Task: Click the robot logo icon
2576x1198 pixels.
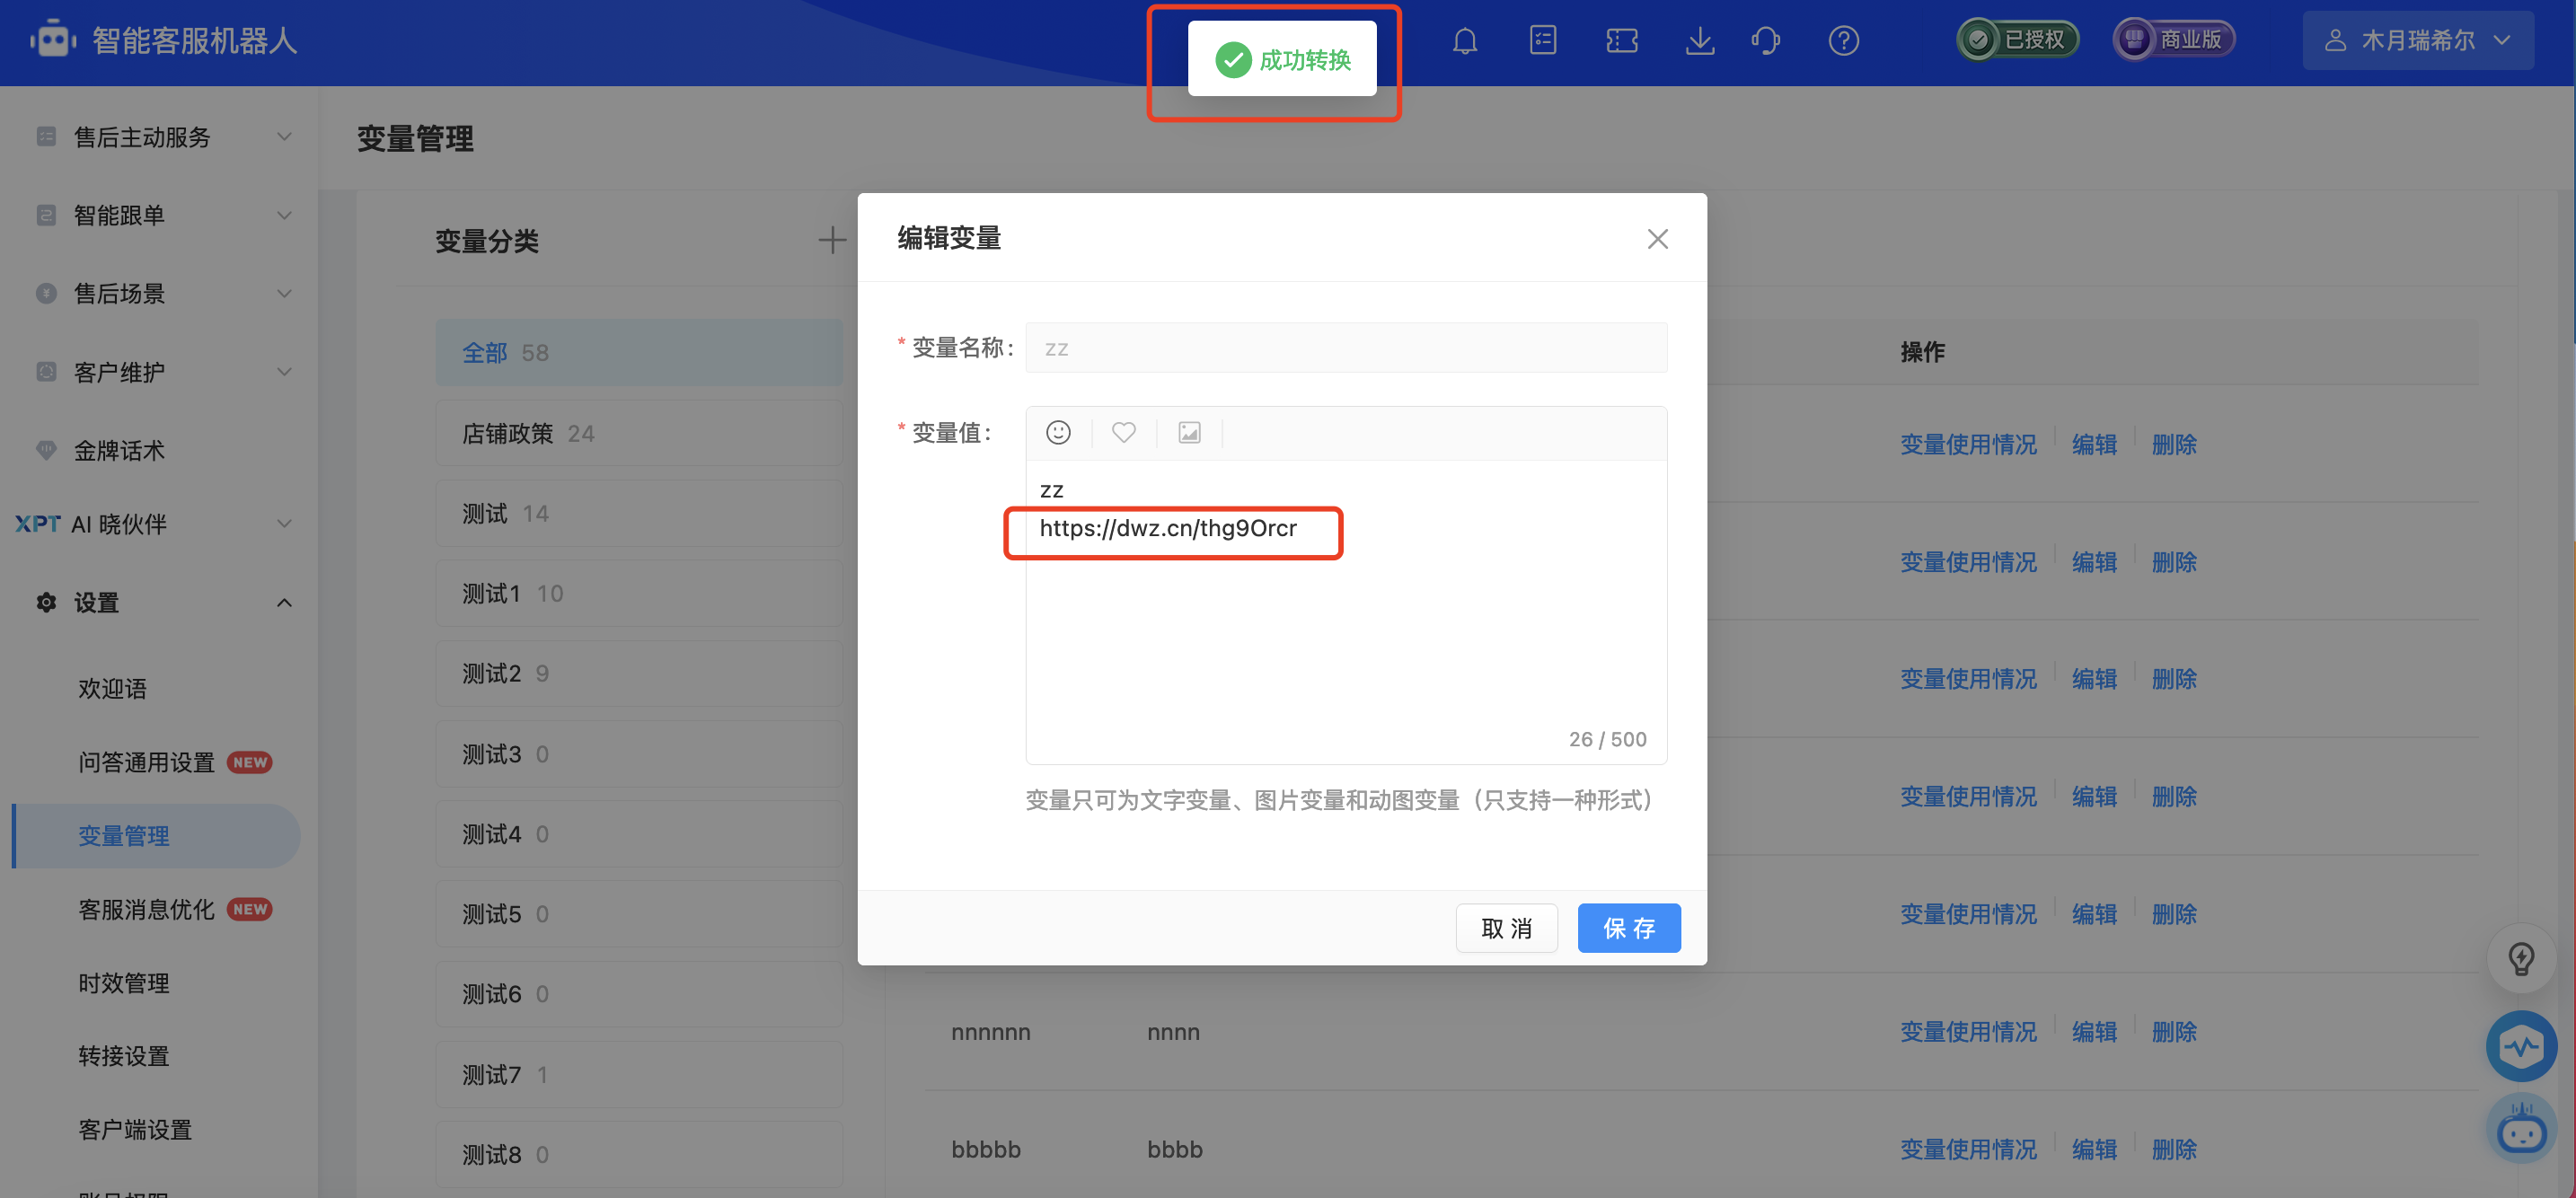Action: 53,40
